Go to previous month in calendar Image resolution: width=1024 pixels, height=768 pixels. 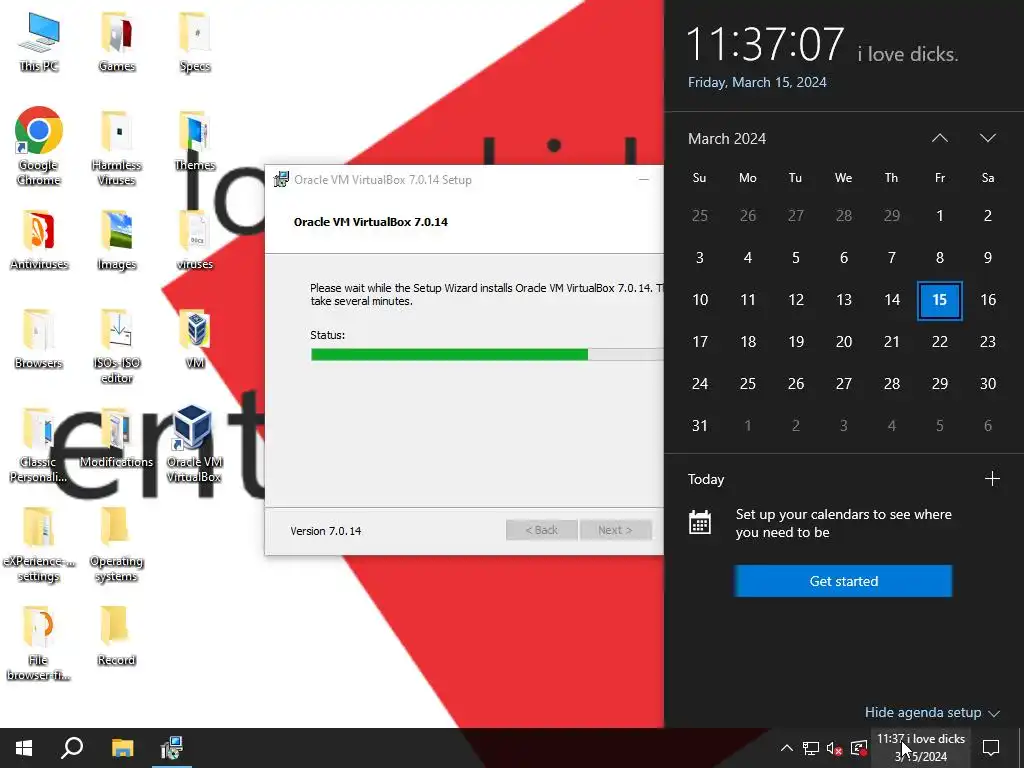pos(940,138)
